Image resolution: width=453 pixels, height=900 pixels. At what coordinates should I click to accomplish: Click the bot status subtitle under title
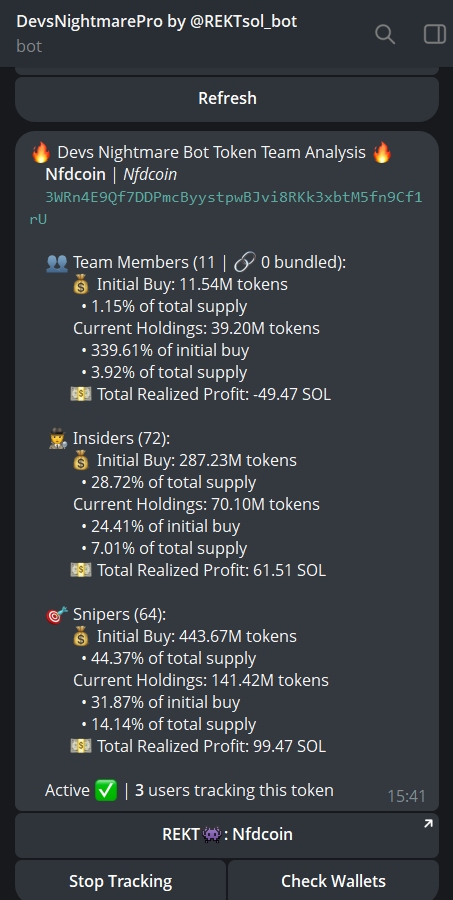[29, 46]
